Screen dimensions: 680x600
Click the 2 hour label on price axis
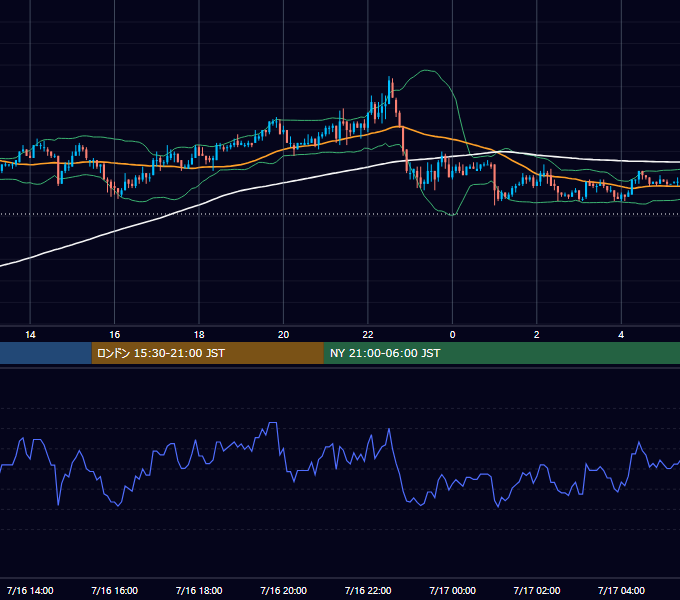pyautogui.click(x=536, y=335)
